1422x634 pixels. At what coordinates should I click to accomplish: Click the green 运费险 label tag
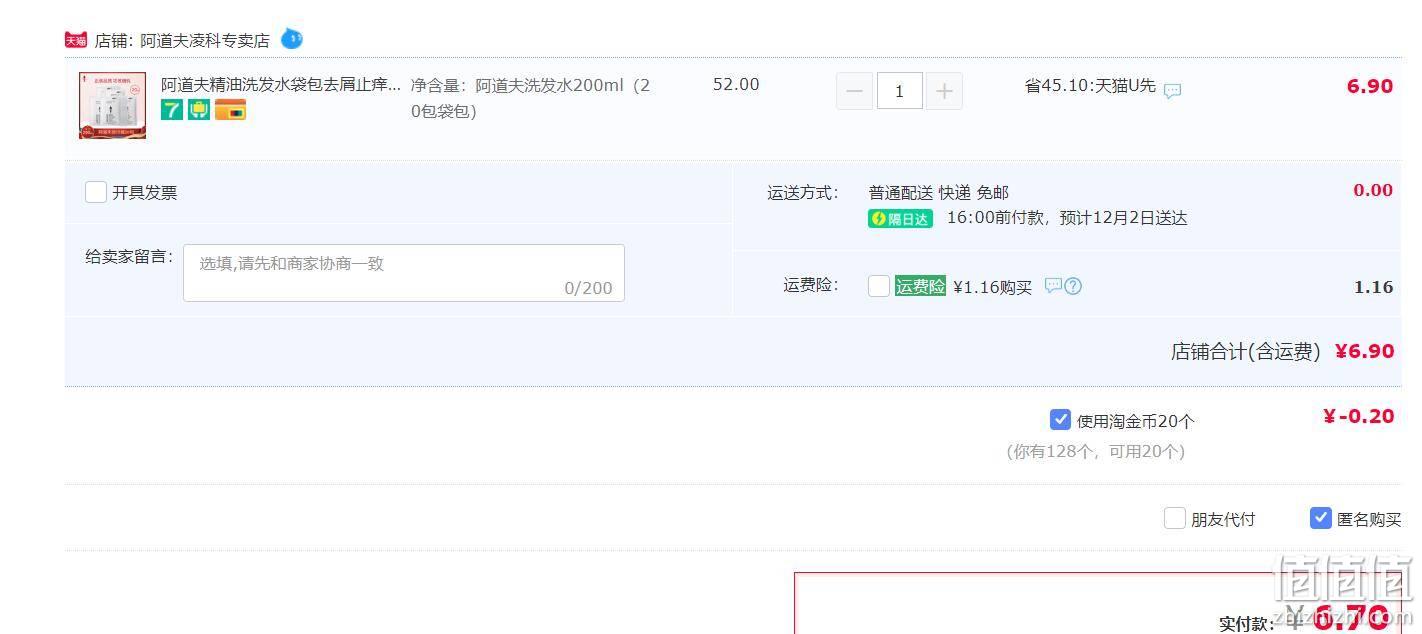(x=920, y=286)
